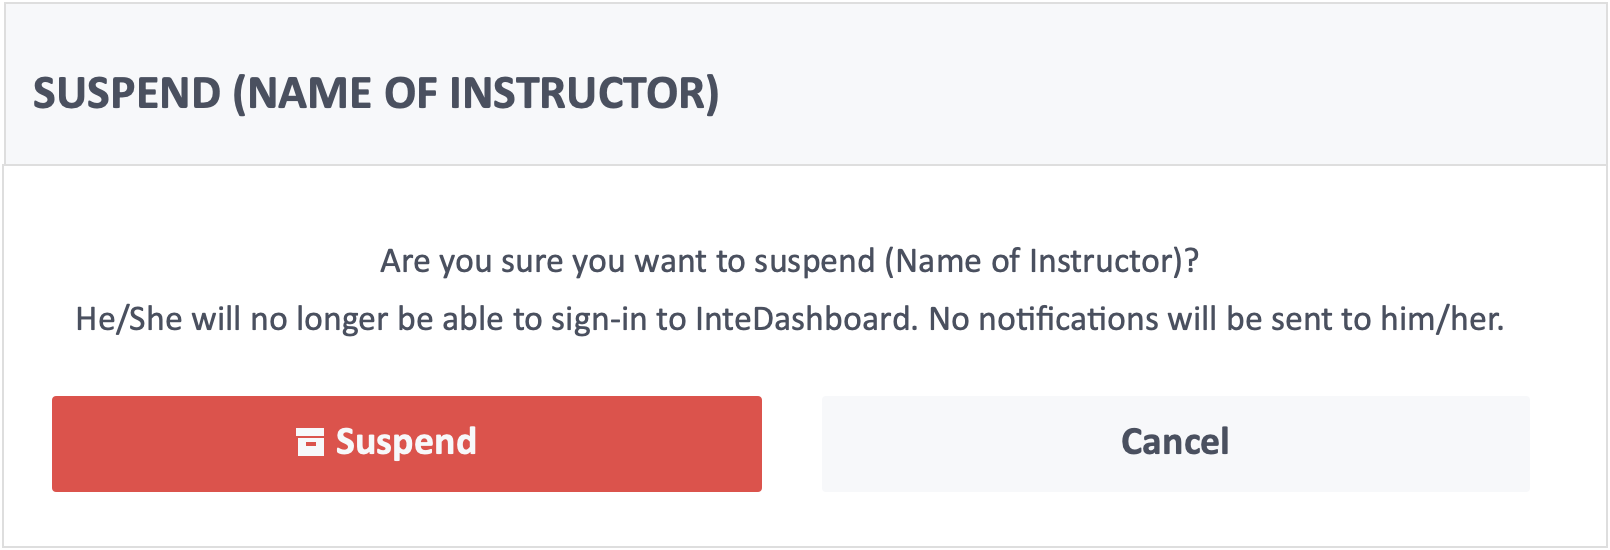The height and width of the screenshot is (550, 1610).
Task: Click the archive icon on Suspend button
Action: click(311, 442)
